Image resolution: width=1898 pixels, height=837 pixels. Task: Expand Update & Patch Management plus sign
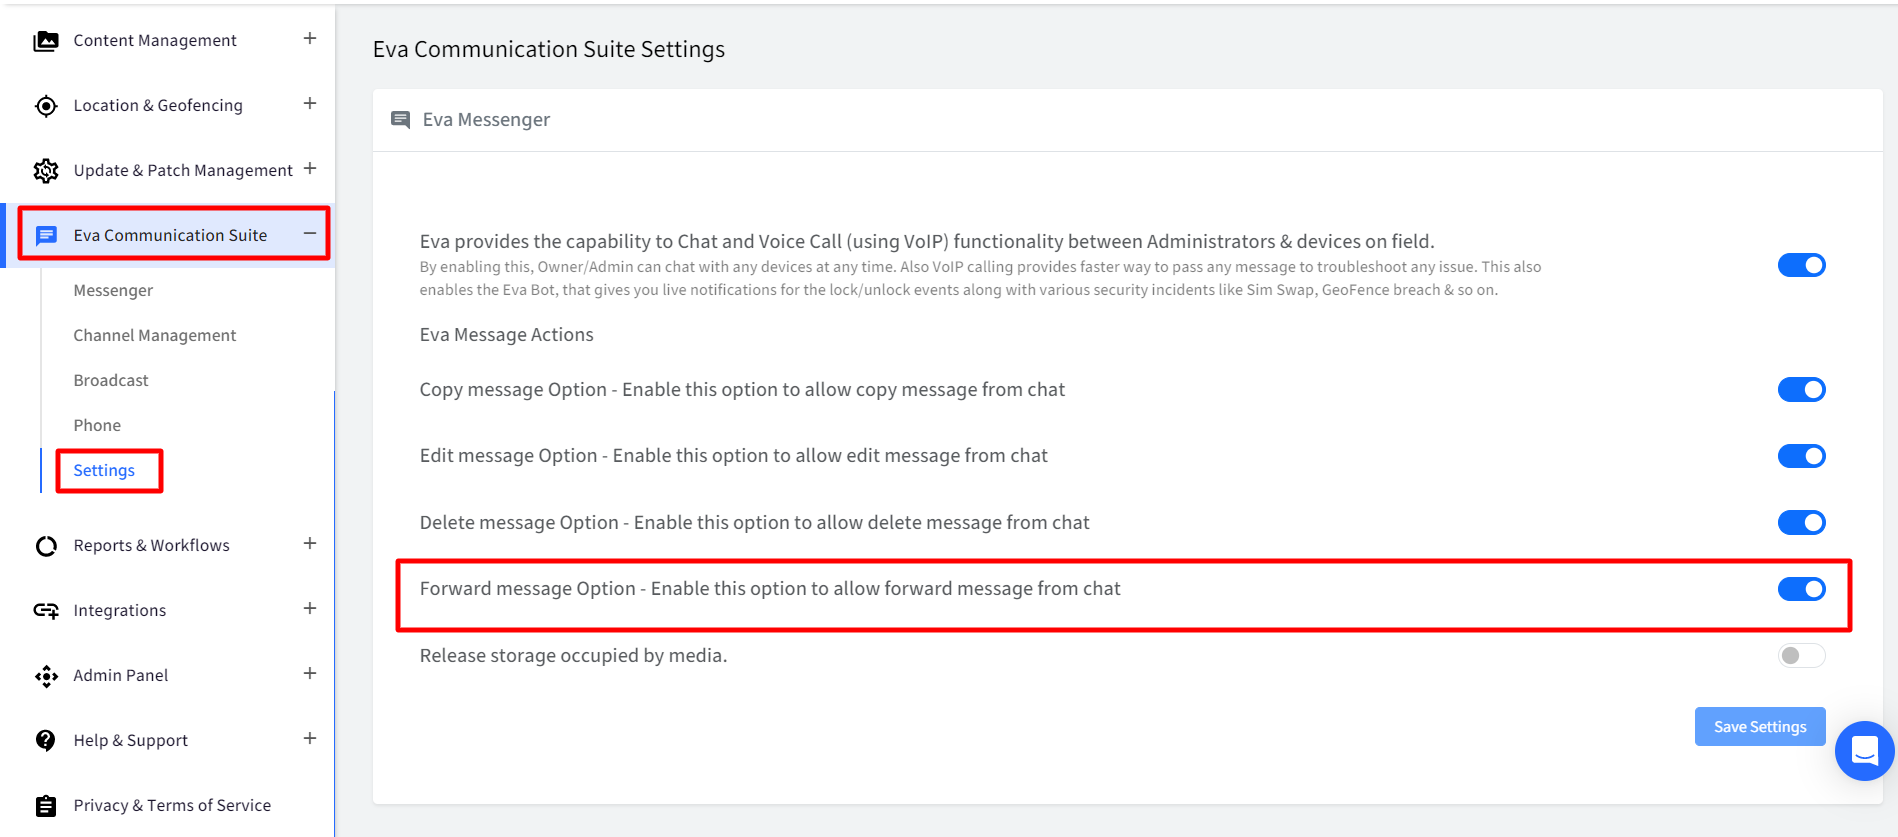click(310, 168)
